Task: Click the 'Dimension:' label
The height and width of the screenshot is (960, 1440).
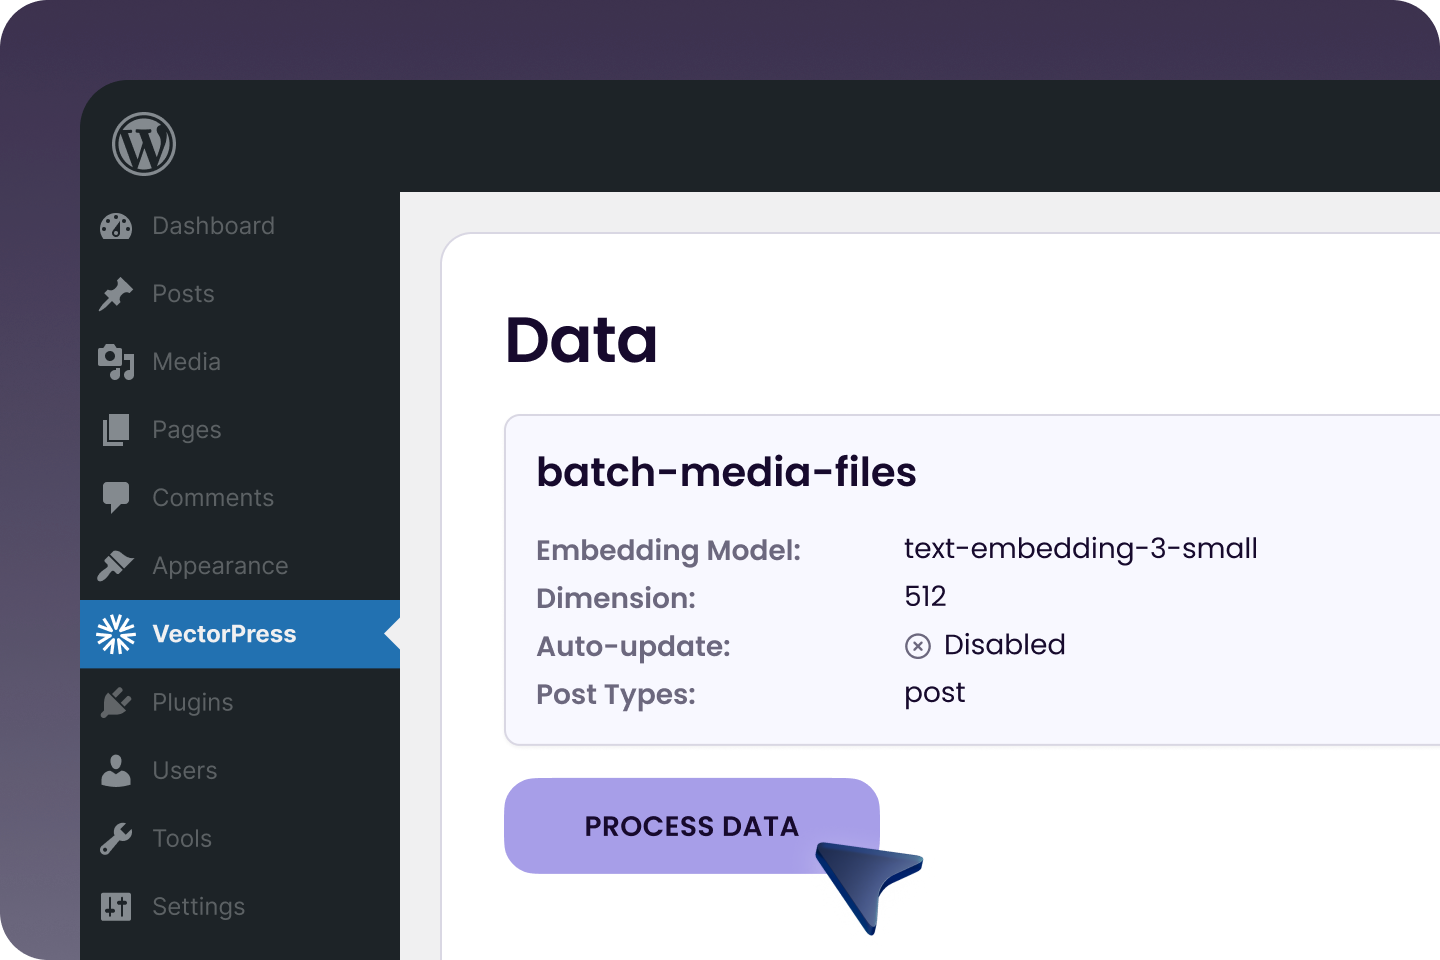Action: (x=616, y=598)
